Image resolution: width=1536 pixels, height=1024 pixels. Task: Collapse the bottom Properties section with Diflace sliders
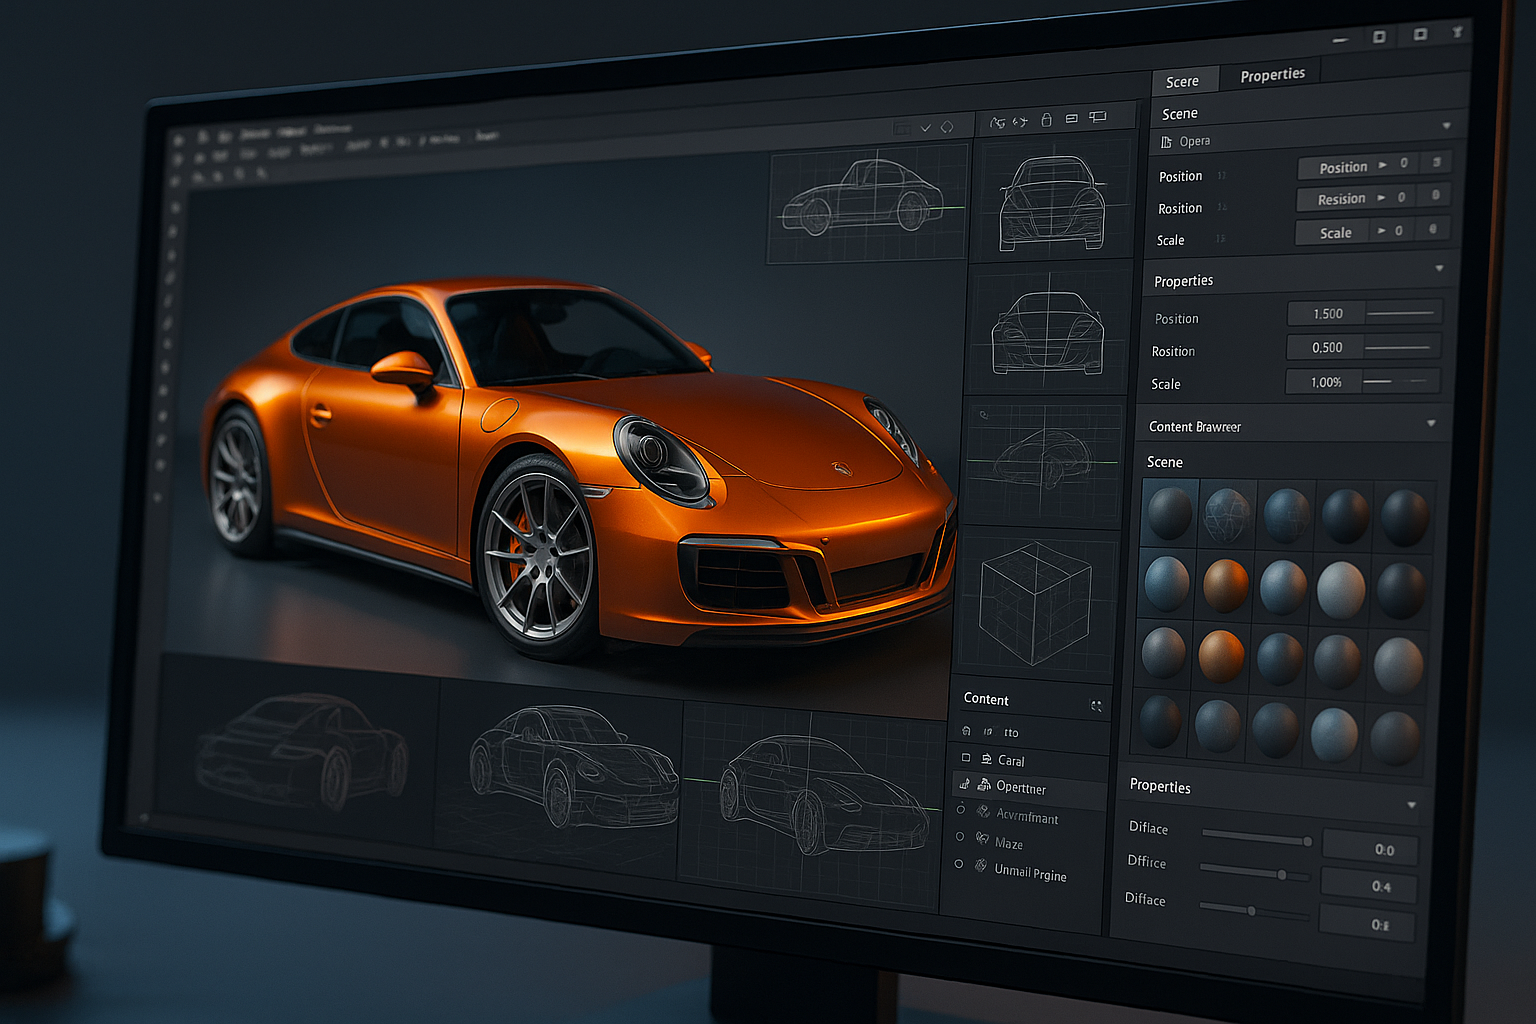[1411, 805]
